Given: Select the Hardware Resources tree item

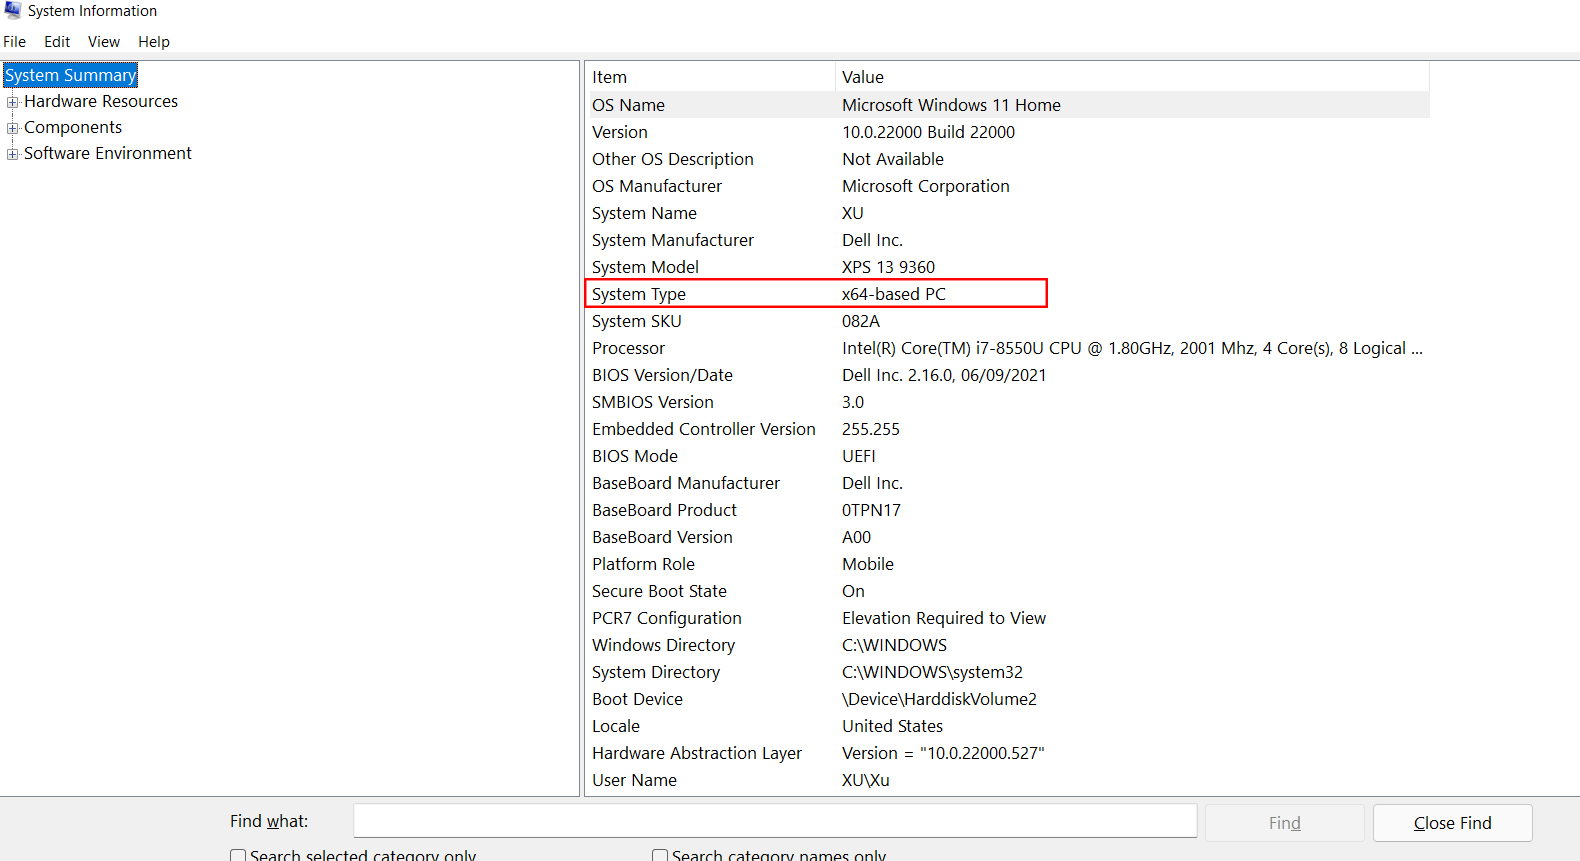Looking at the screenshot, I should click(x=101, y=101).
